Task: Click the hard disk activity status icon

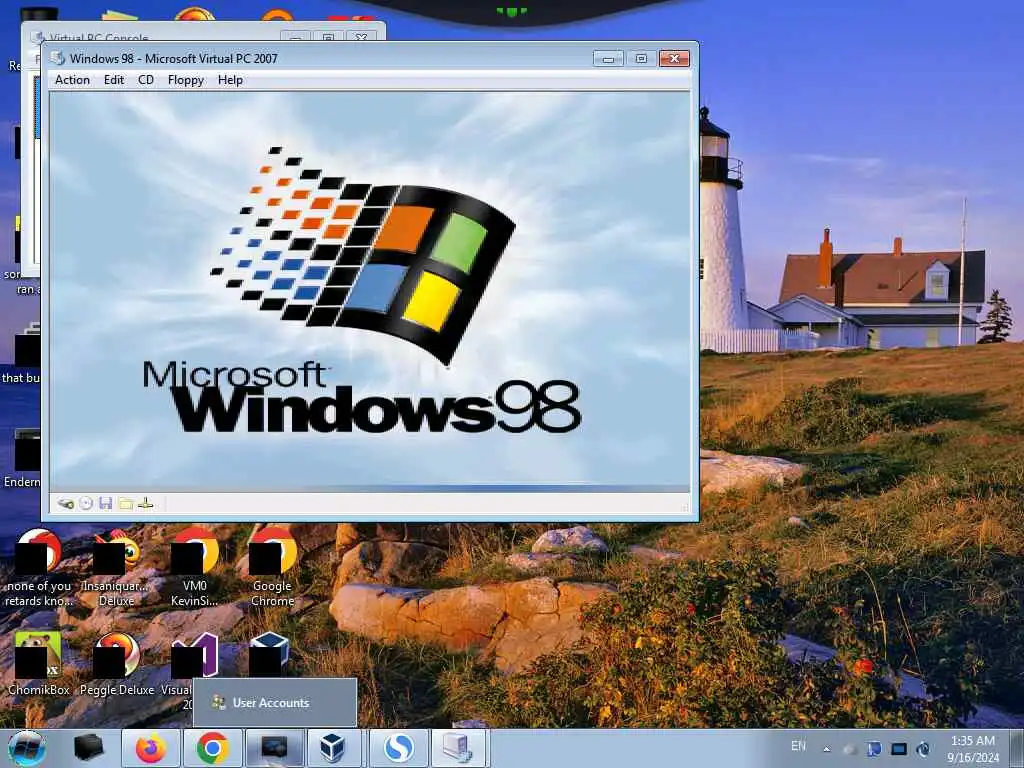Action: [65, 504]
